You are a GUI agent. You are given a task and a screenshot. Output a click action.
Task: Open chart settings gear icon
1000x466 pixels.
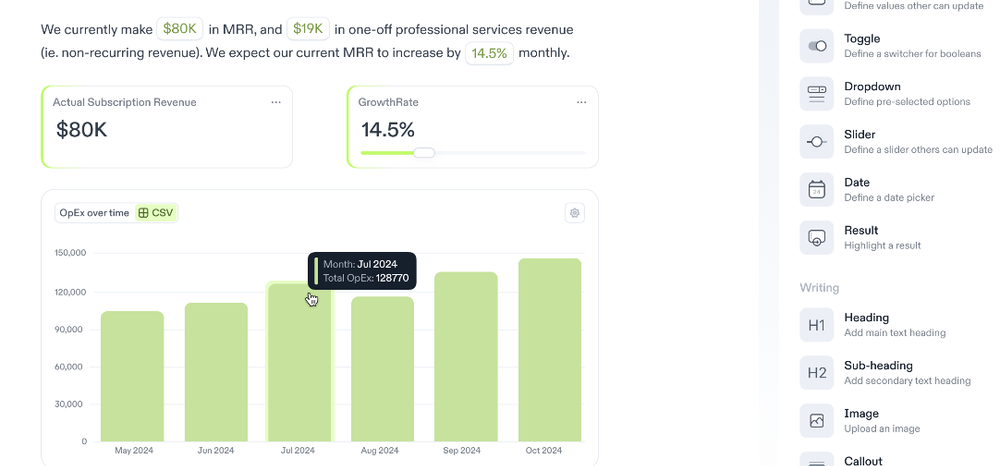pos(575,213)
